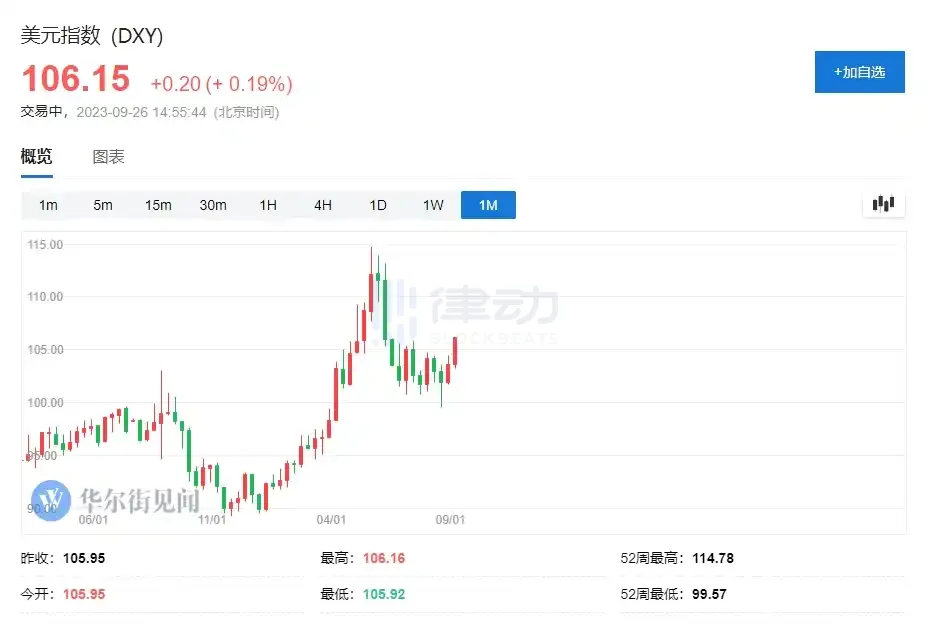Select the active 1M interval button

click(488, 205)
